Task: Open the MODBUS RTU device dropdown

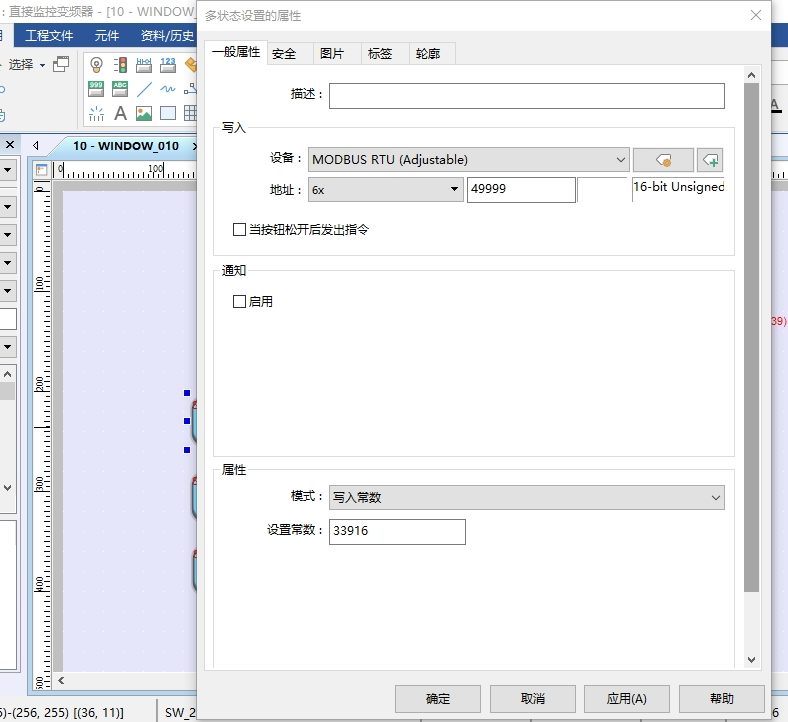Action: (x=468, y=160)
